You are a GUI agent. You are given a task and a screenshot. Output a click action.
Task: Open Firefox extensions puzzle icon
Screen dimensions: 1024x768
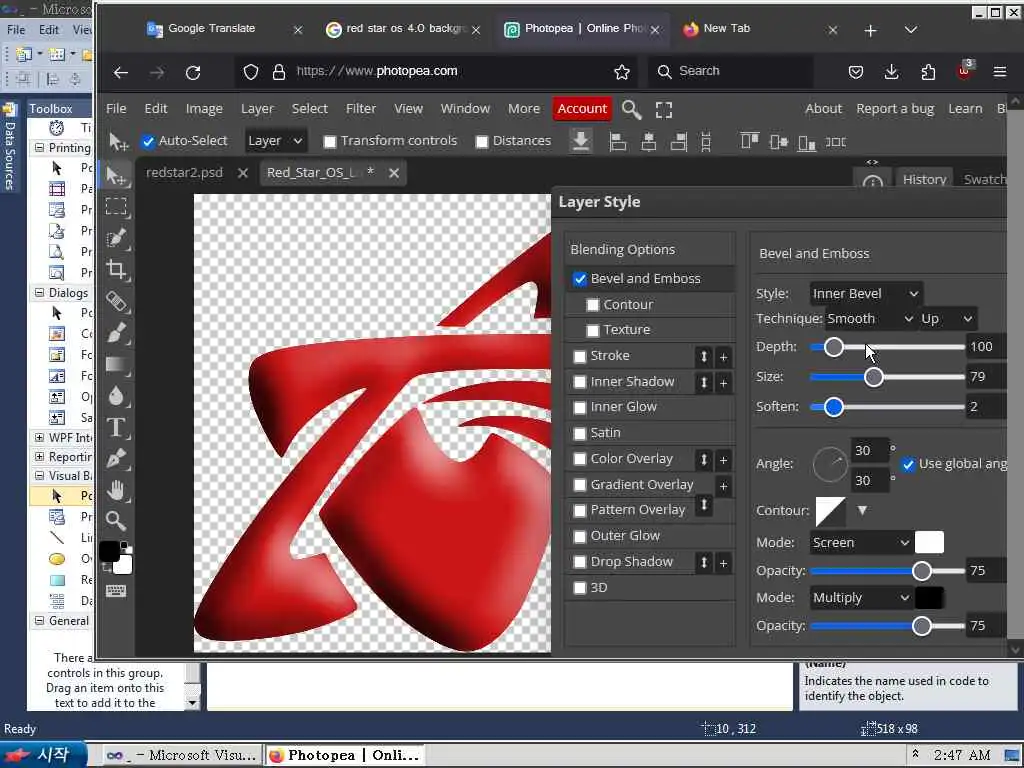click(x=928, y=72)
